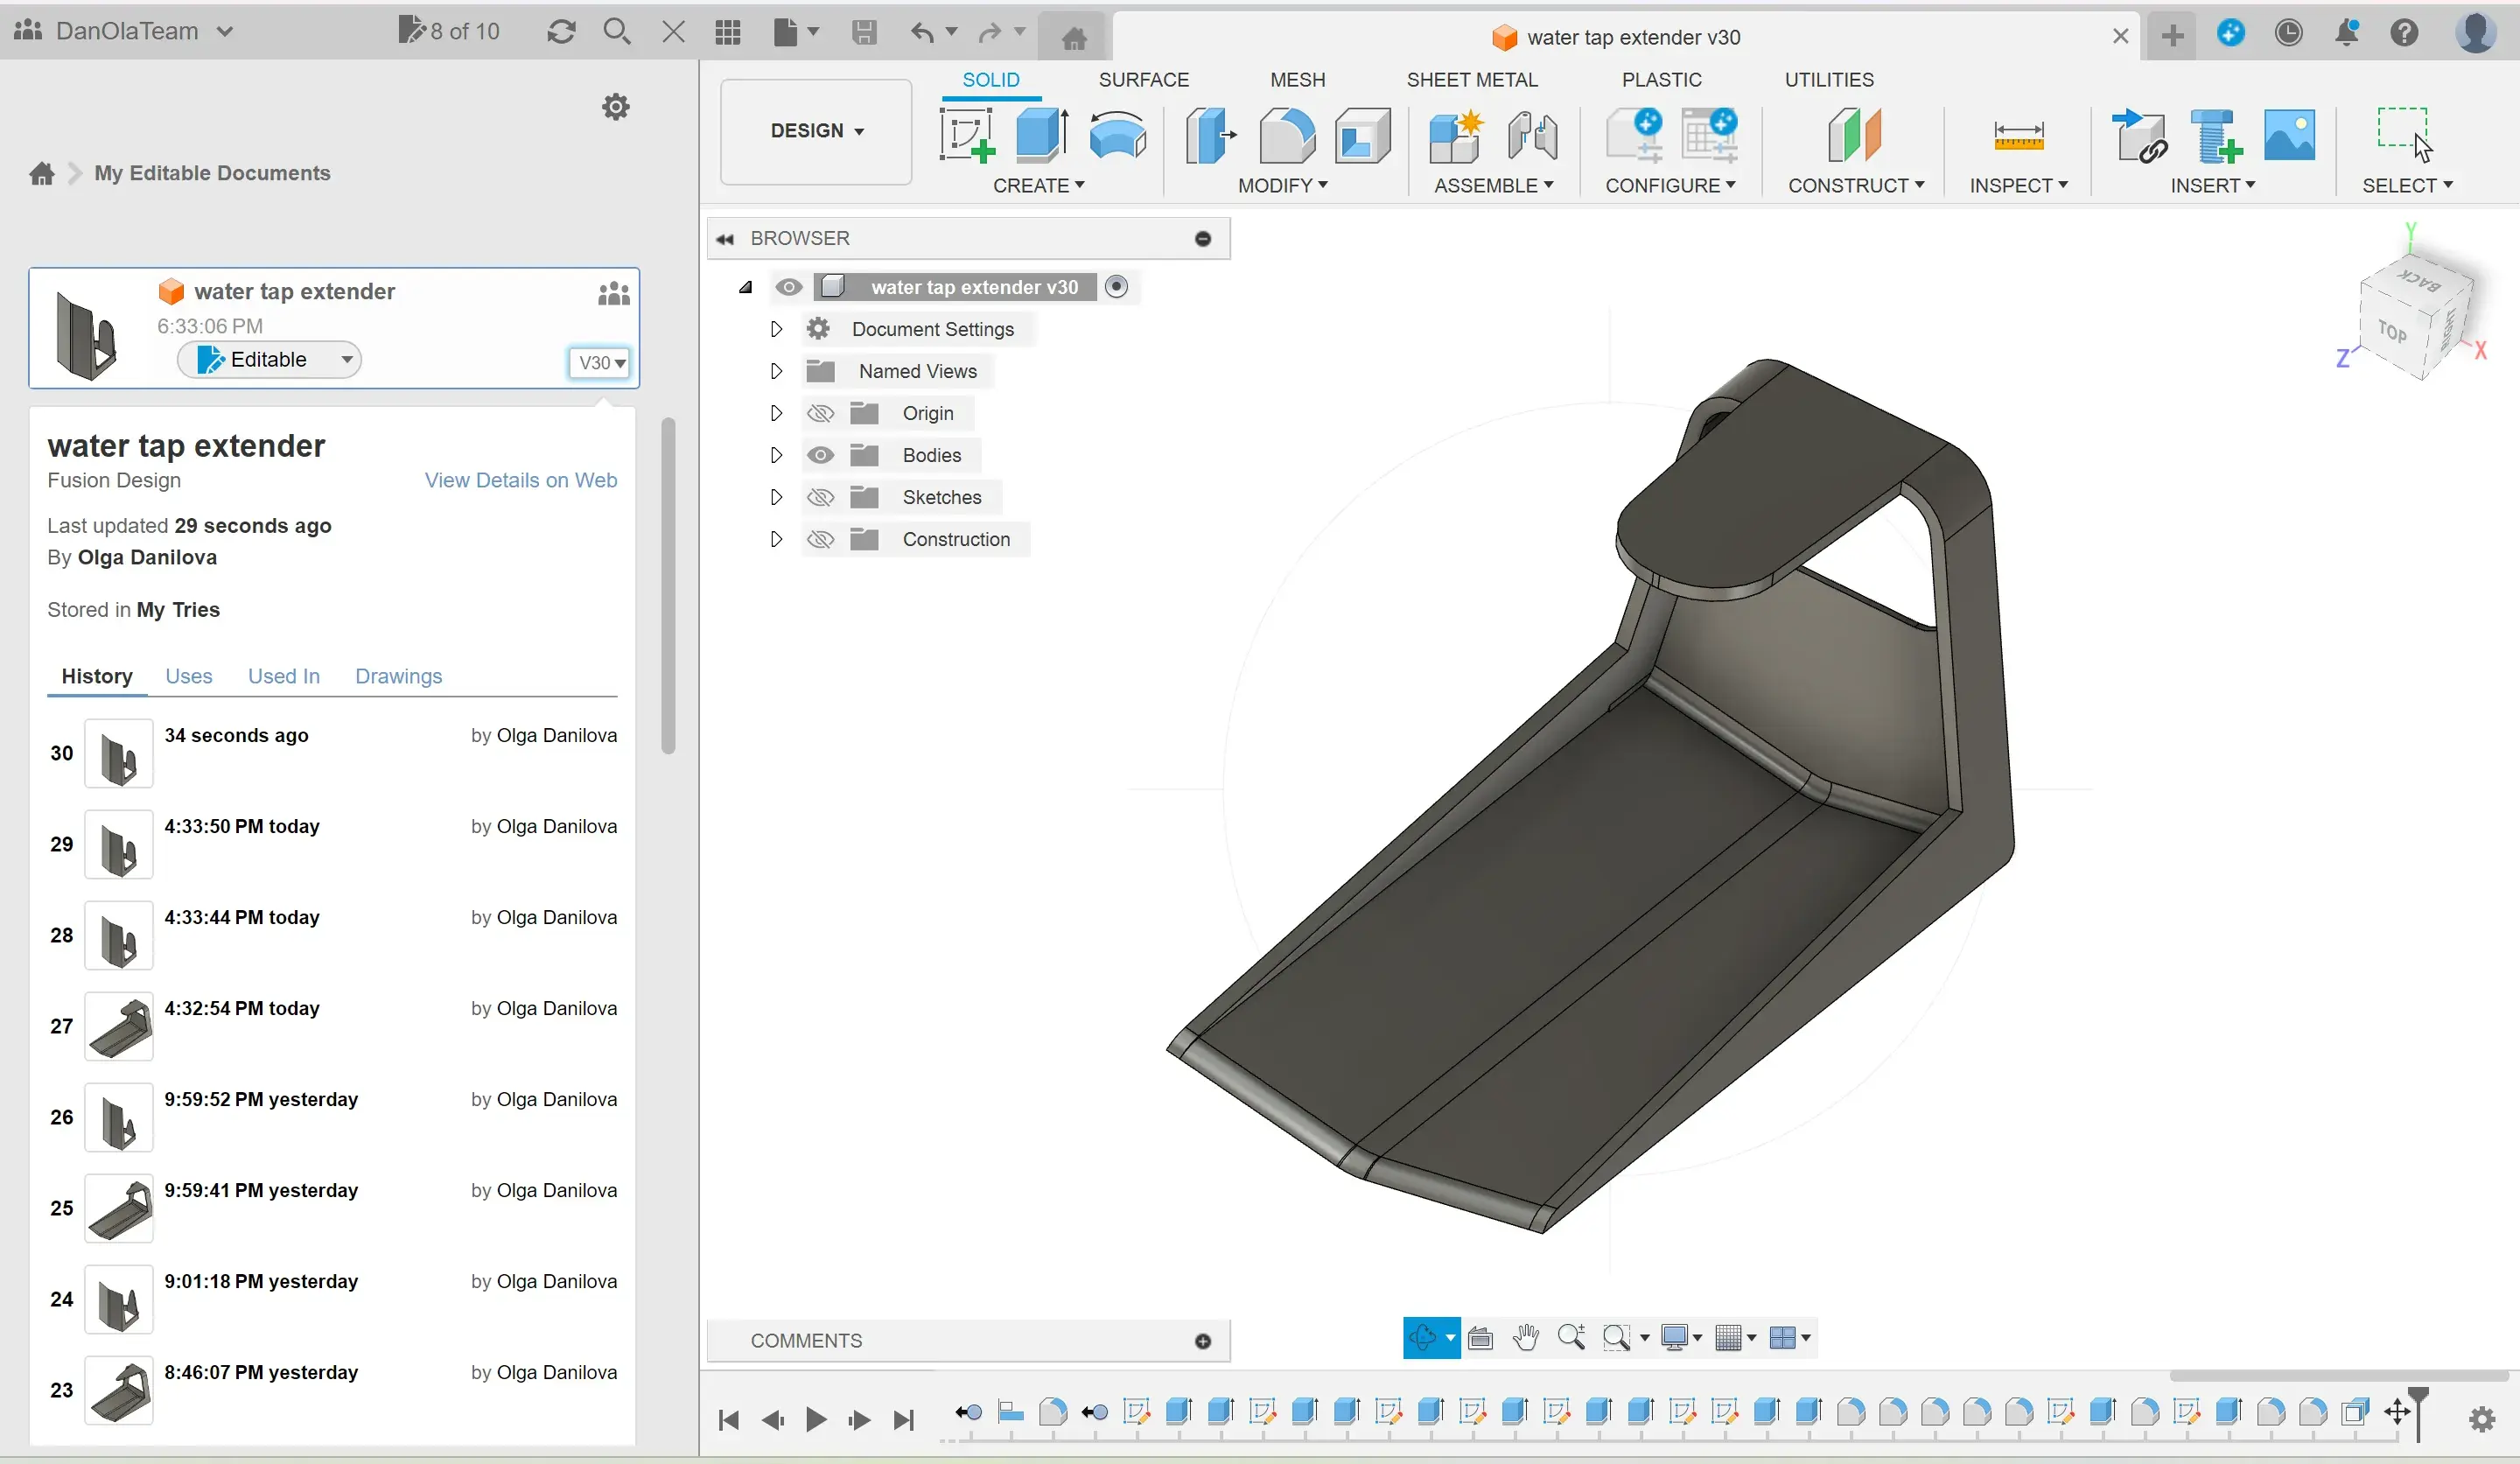Click the Look At icon
2520x1464 pixels.
(x=1480, y=1337)
